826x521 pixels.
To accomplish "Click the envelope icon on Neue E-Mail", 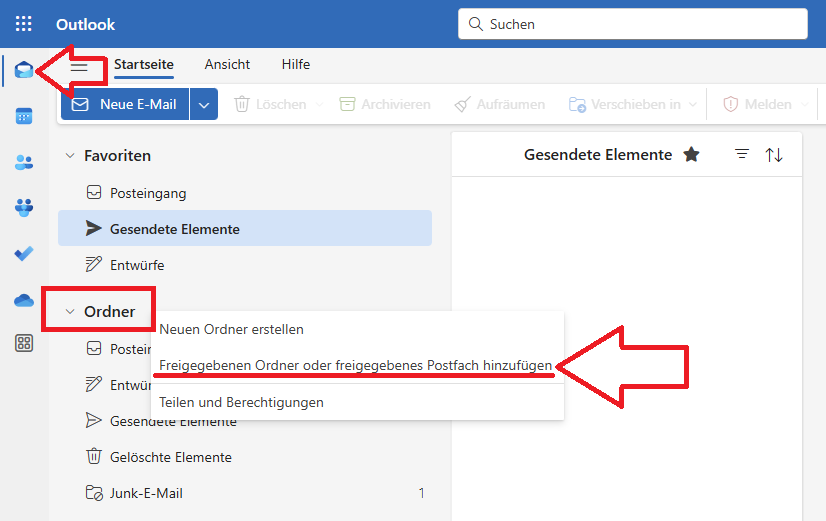I will tap(80, 104).
